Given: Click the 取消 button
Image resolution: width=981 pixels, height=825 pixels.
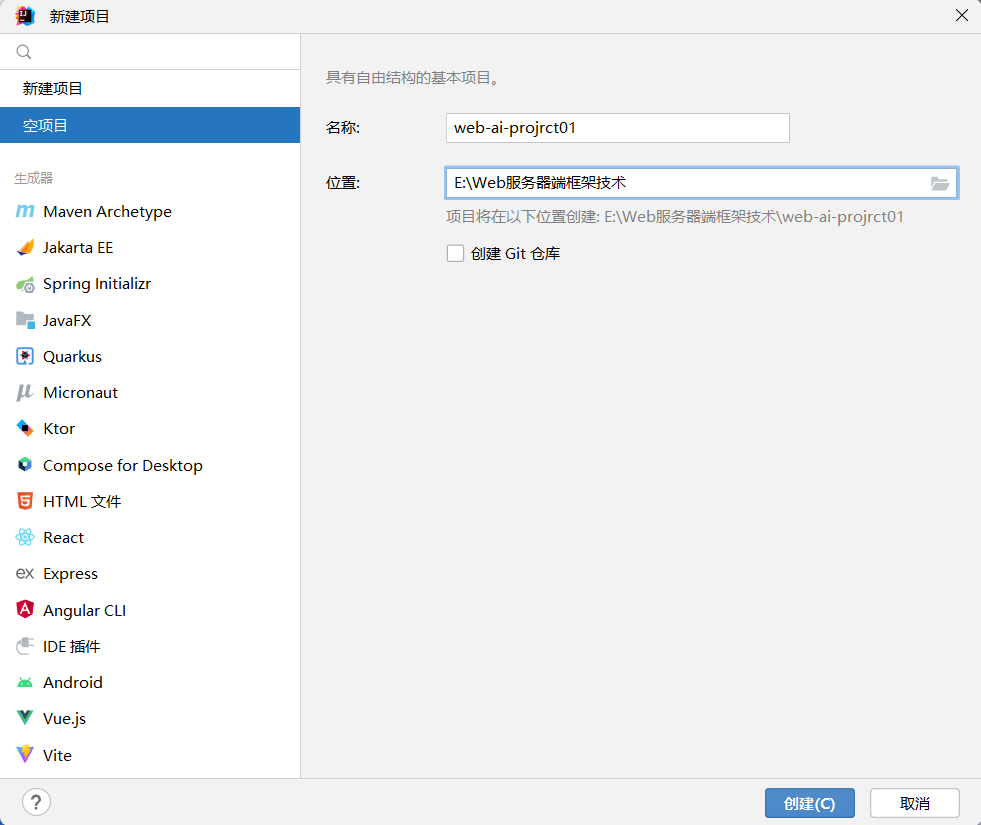Looking at the screenshot, I should pyautogui.click(x=915, y=803).
